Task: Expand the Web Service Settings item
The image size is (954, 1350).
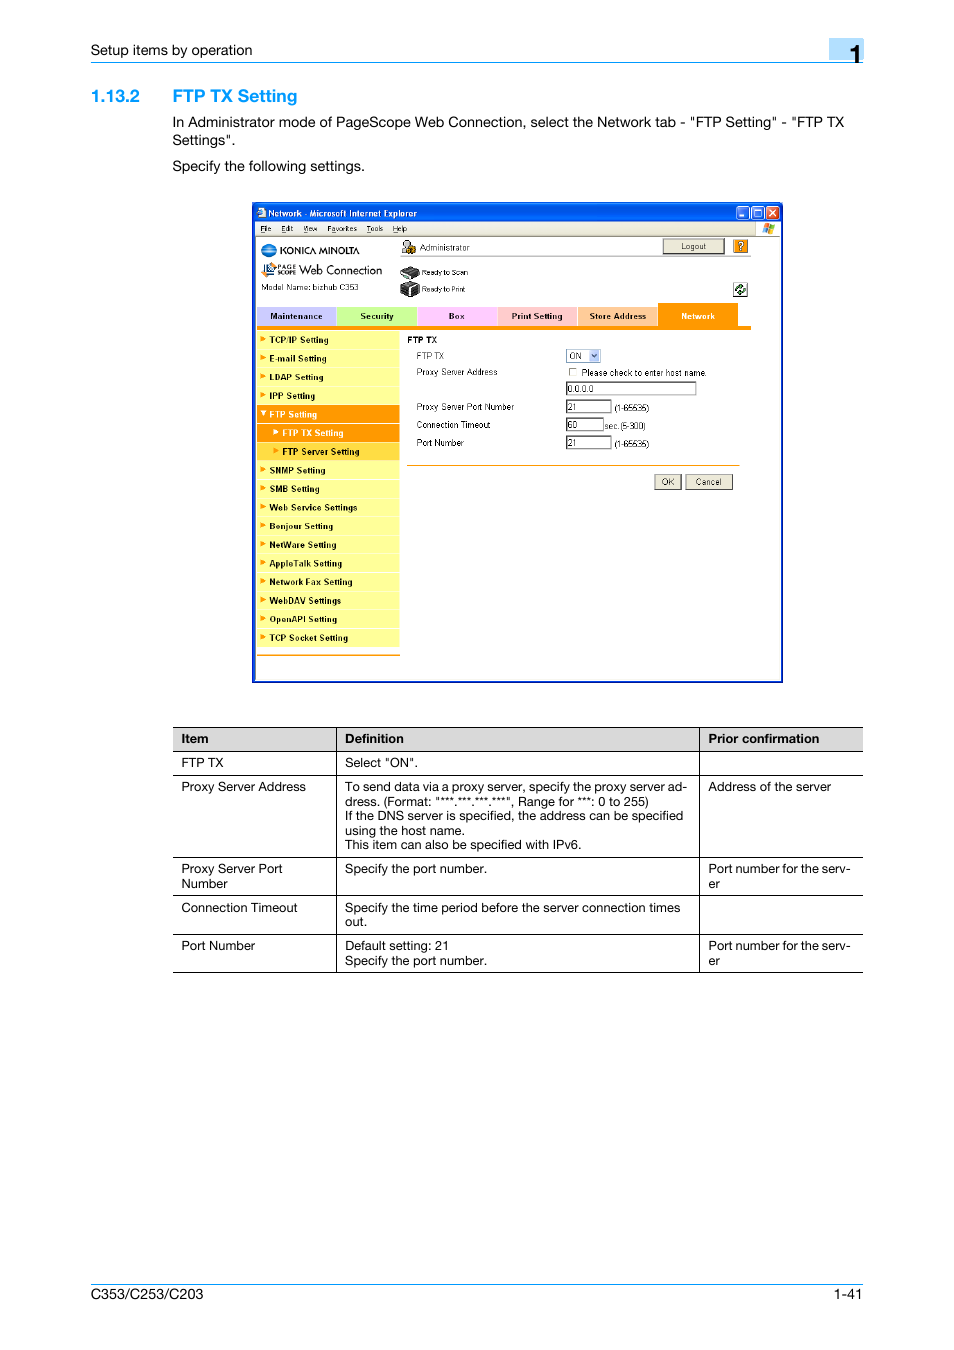Action: tap(328, 507)
